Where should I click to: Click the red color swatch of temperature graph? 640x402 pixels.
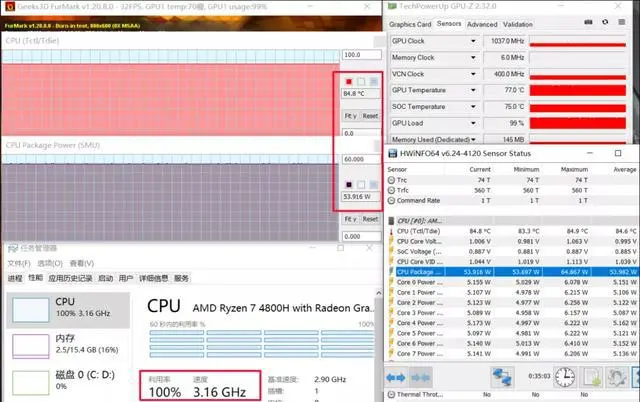(349, 82)
